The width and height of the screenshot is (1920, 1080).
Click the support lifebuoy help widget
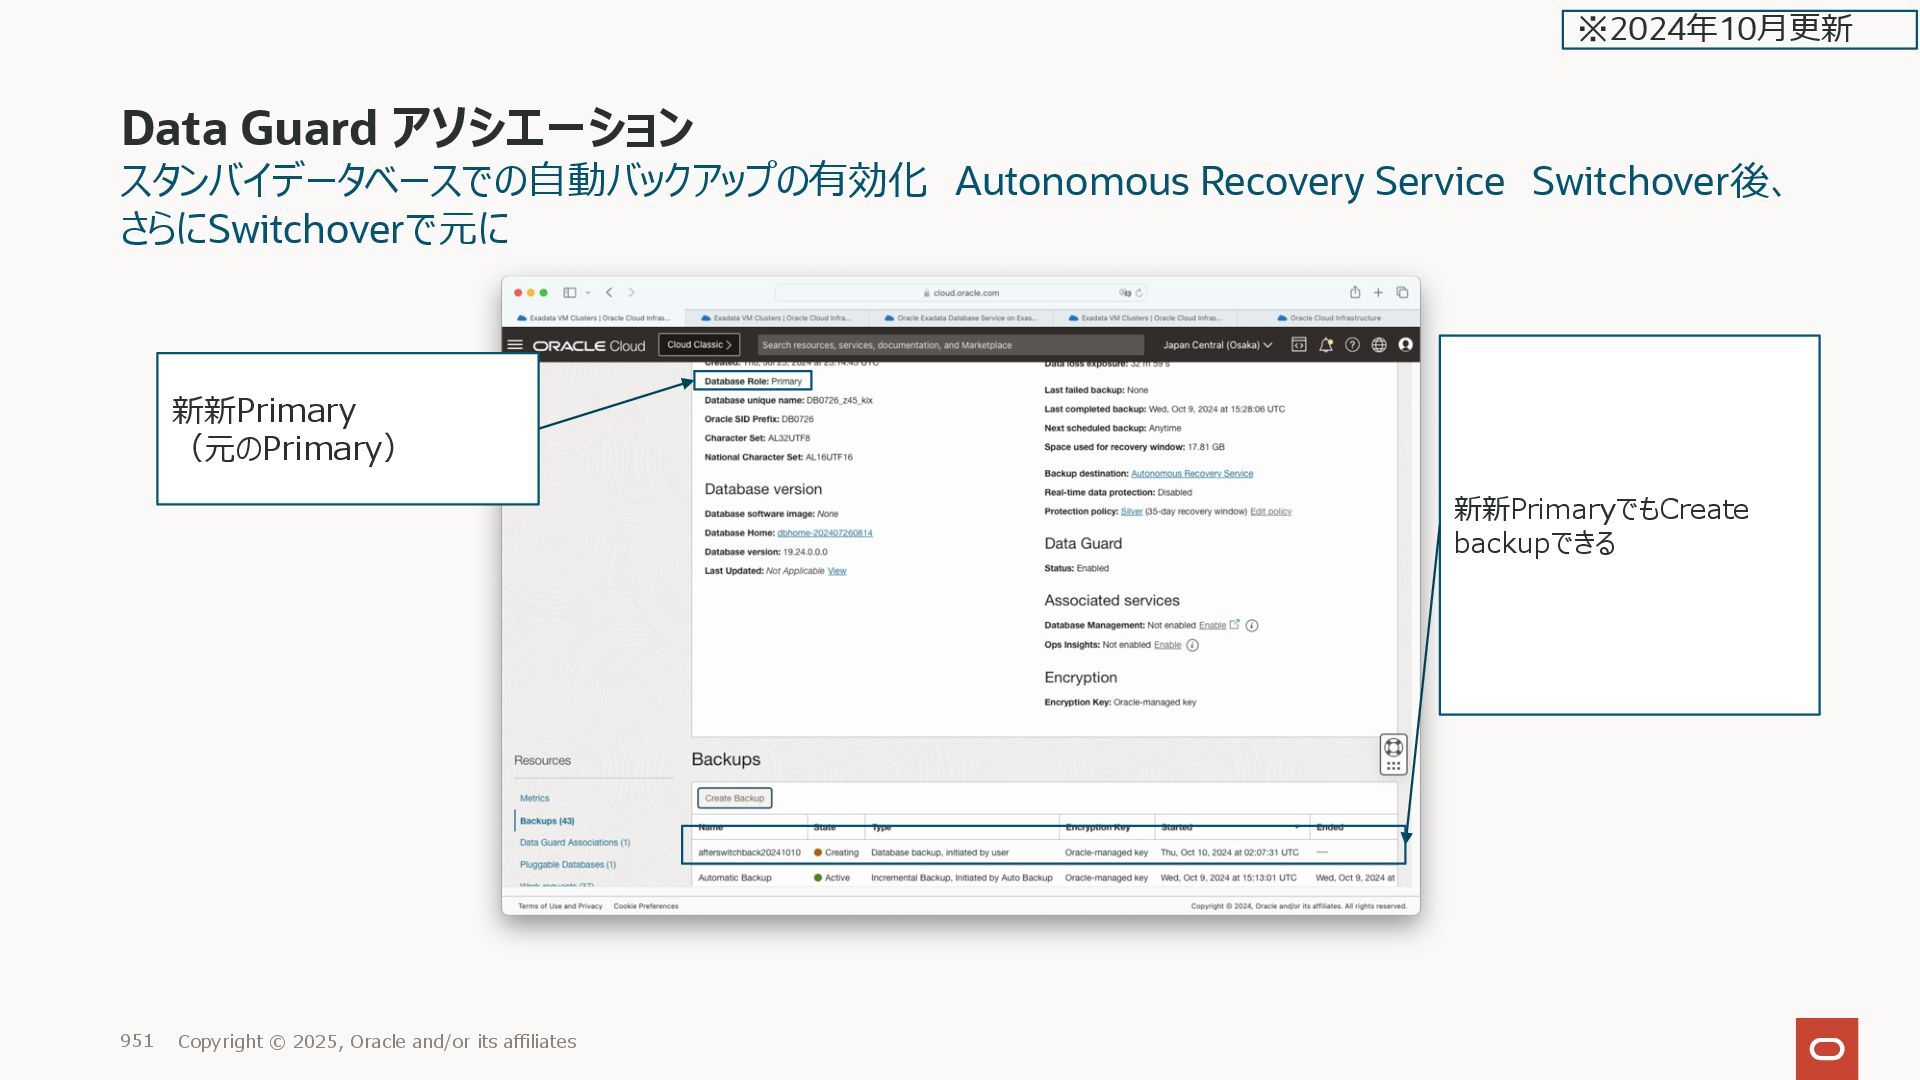(x=1393, y=748)
